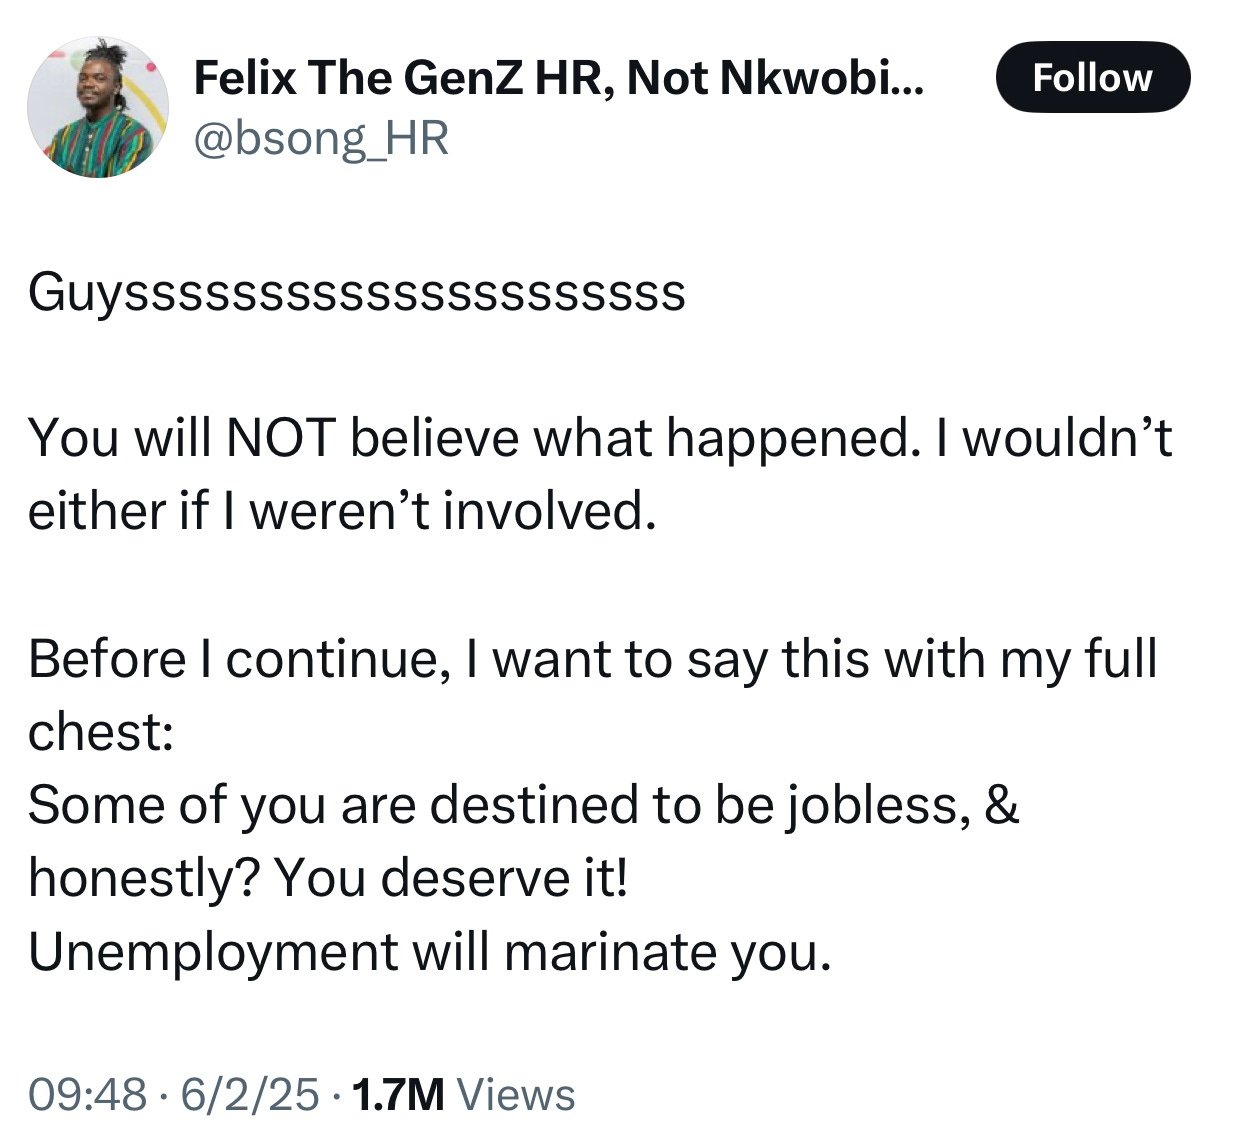This screenshot has height=1129, width=1239.
Task: Click the 1.7M view count number
Action: pyautogui.click(x=399, y=1095)
